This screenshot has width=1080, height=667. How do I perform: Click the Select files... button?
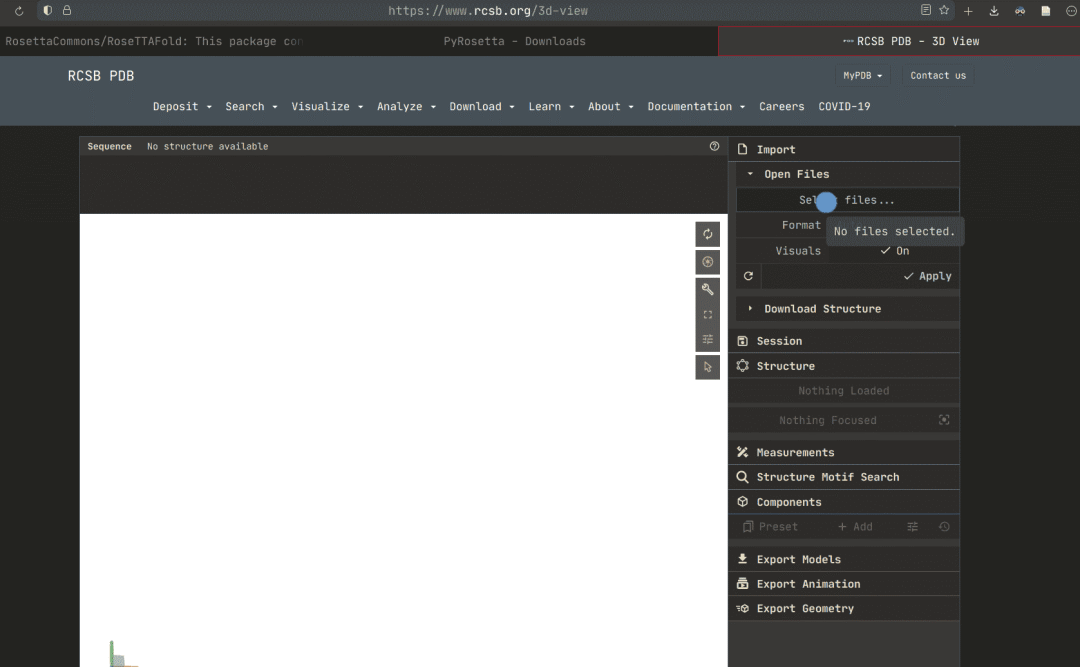pos(847,200)
